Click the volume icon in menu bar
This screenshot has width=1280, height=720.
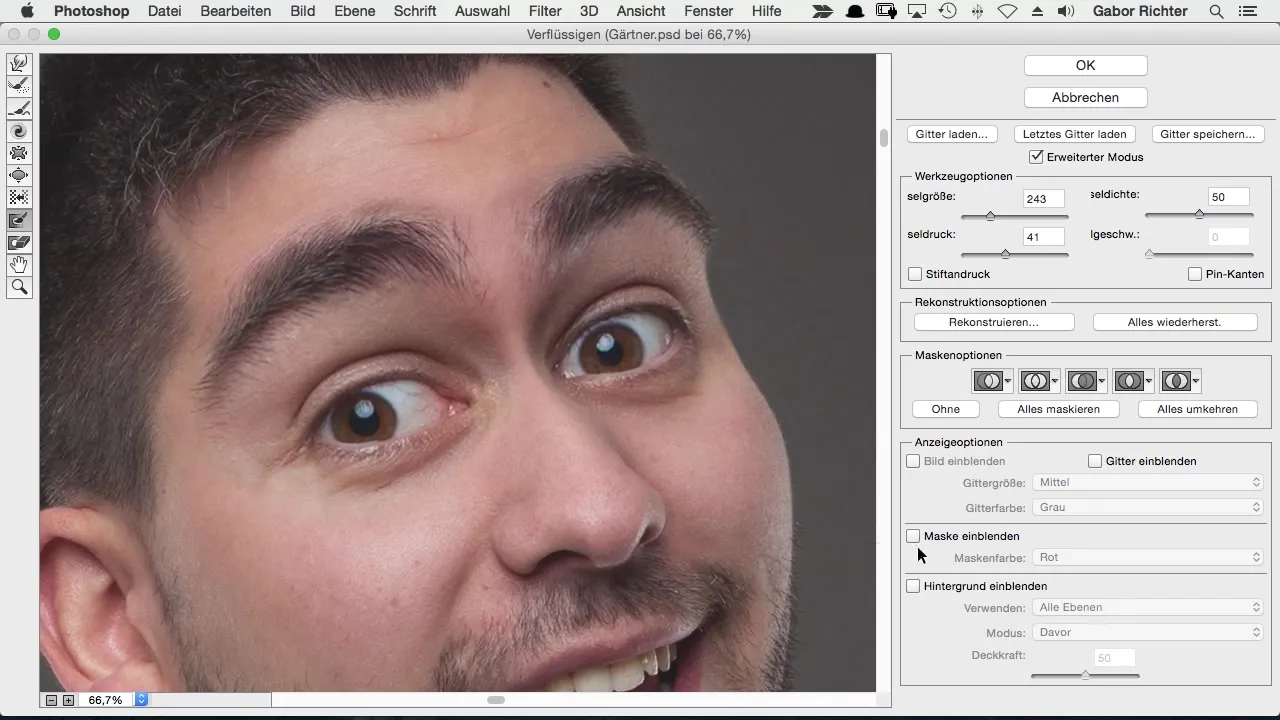click(1066, 12)
